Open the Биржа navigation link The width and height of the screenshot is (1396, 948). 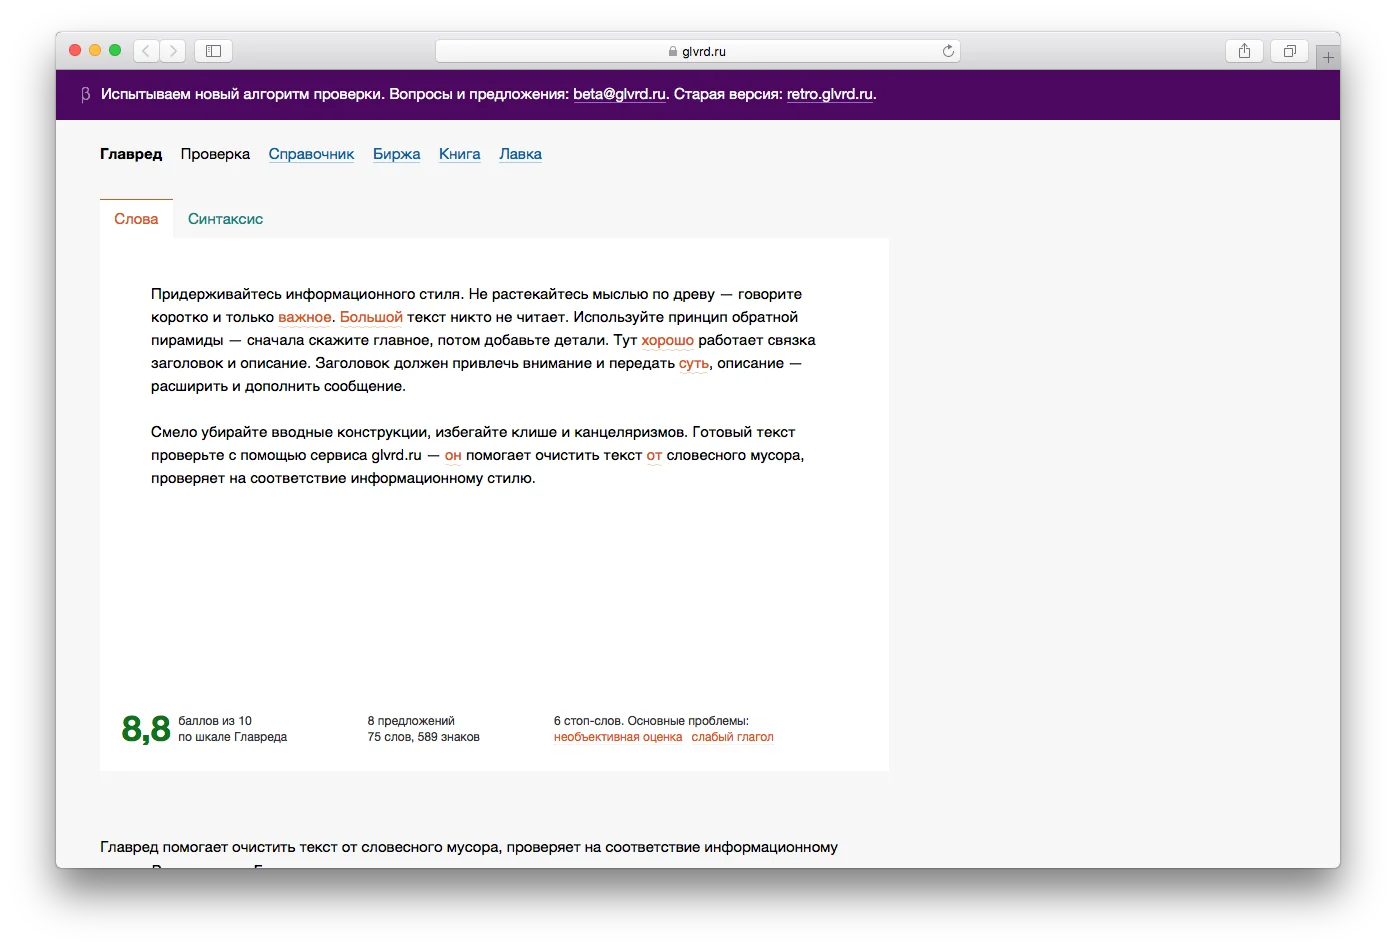click(x=396, y=154)
